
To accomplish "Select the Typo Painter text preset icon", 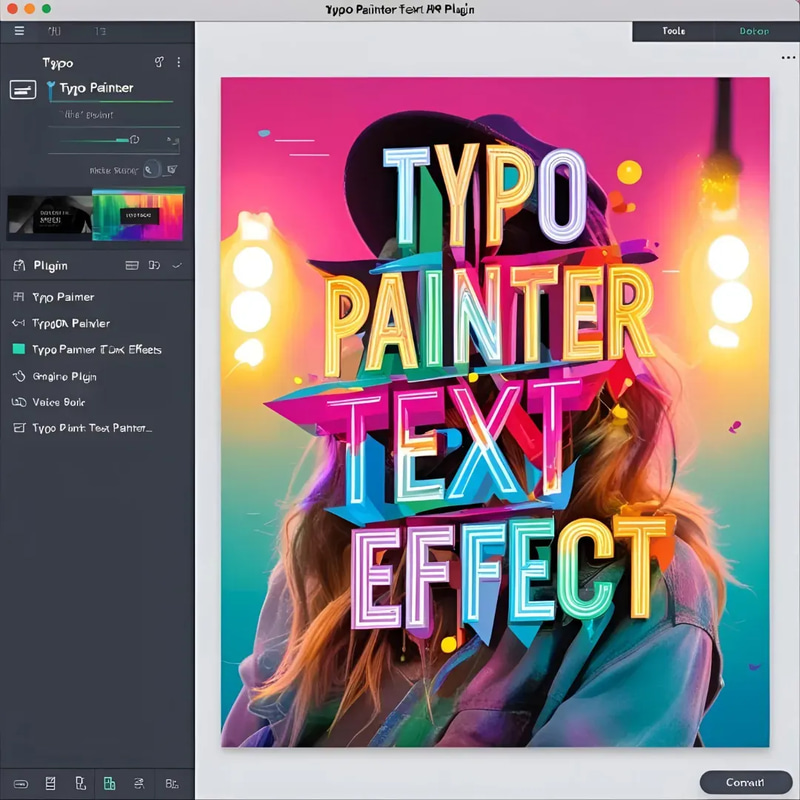I will [x=21, y=88].
